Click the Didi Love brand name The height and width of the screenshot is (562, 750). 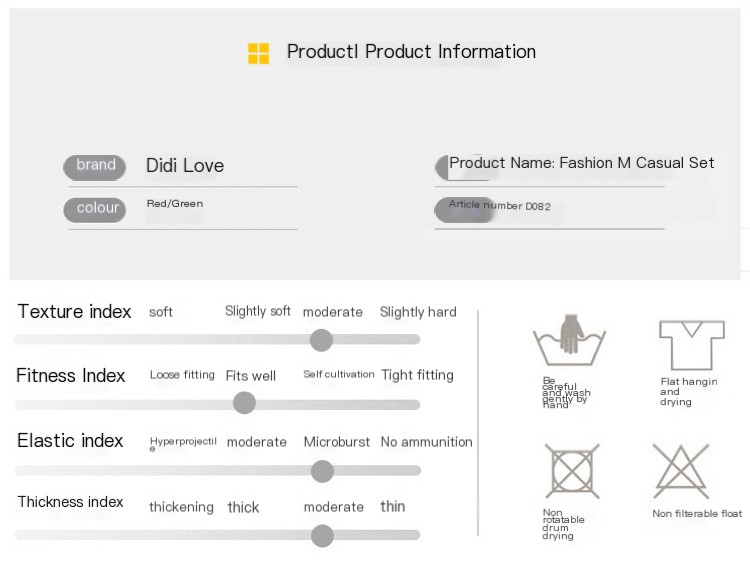pos(185,166)
